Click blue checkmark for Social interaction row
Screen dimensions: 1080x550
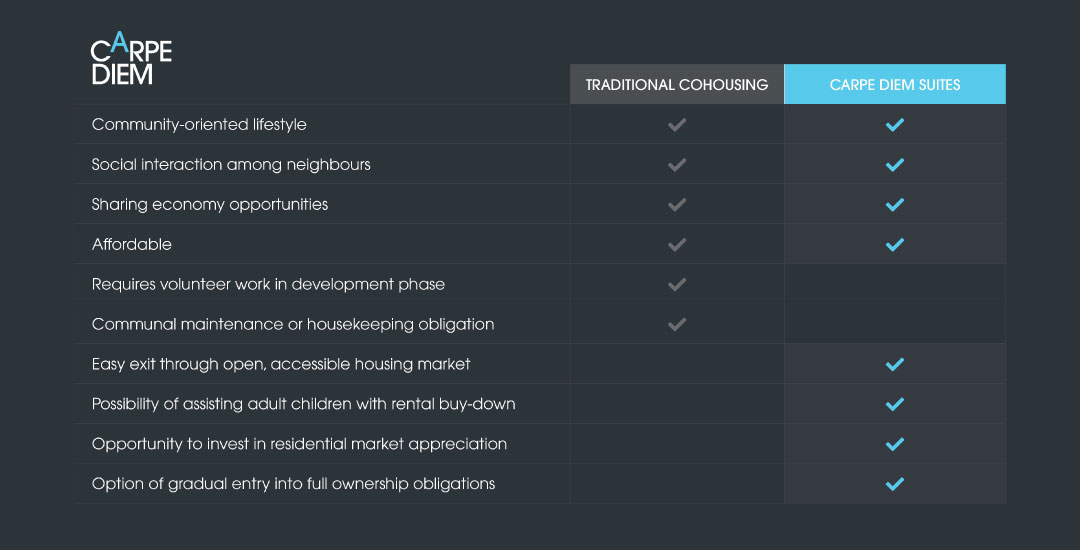(x=894, y=165)
